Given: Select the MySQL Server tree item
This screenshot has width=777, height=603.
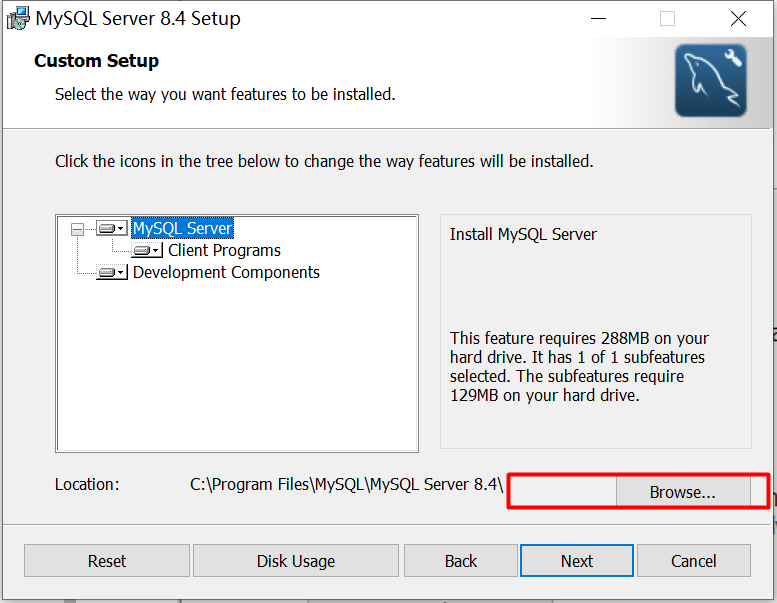Looking at the screenshot, I should click(182, 228).
